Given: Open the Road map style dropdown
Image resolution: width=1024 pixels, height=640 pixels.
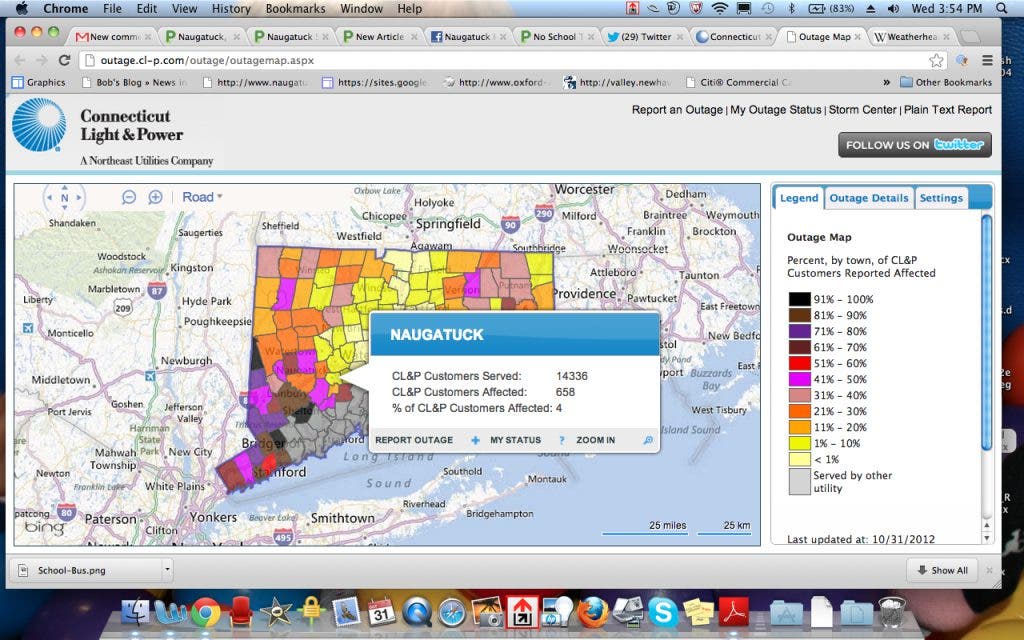Looking at the screenshot, I should (x=202, y=197).
